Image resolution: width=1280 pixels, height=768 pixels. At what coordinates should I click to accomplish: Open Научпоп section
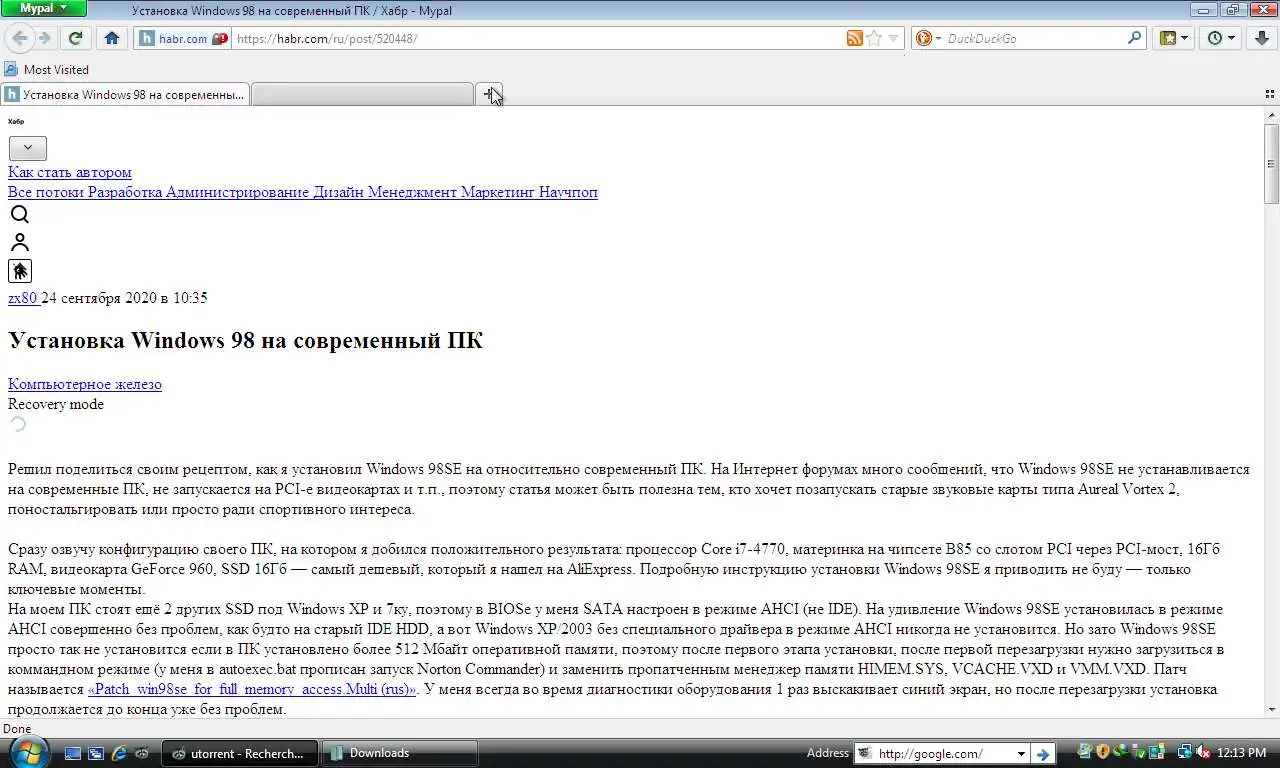pos(568,192)
